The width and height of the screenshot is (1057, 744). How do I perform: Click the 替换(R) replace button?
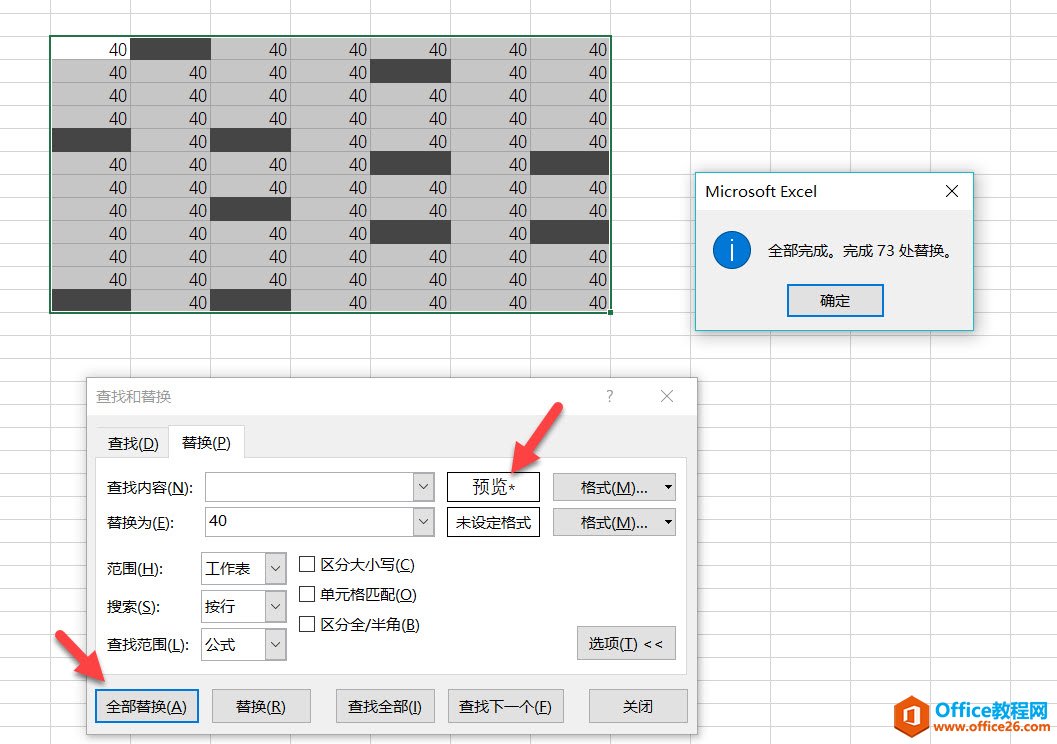click(x=261, y=706)
